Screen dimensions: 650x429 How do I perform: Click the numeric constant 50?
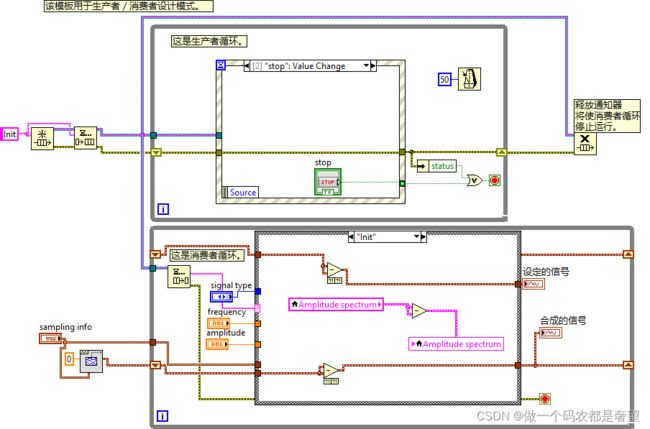click(x=444, y=79)
